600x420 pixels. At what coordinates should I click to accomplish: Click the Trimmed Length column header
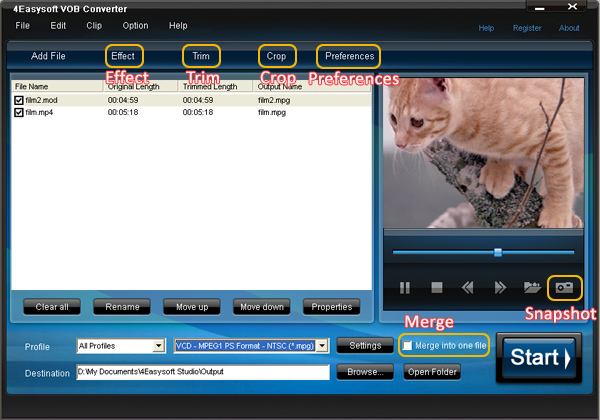click(216, 86)
